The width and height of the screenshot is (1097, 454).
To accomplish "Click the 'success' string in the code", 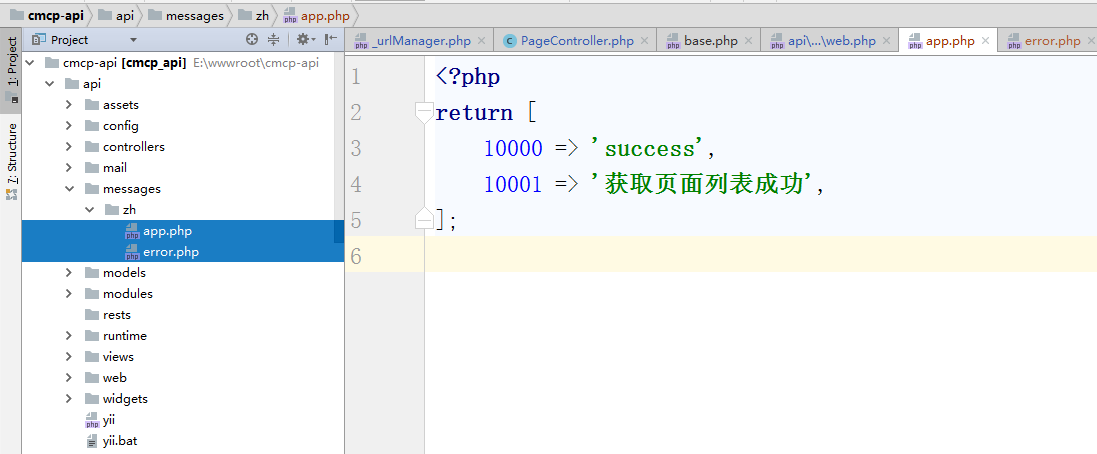I will click(647, 148).
